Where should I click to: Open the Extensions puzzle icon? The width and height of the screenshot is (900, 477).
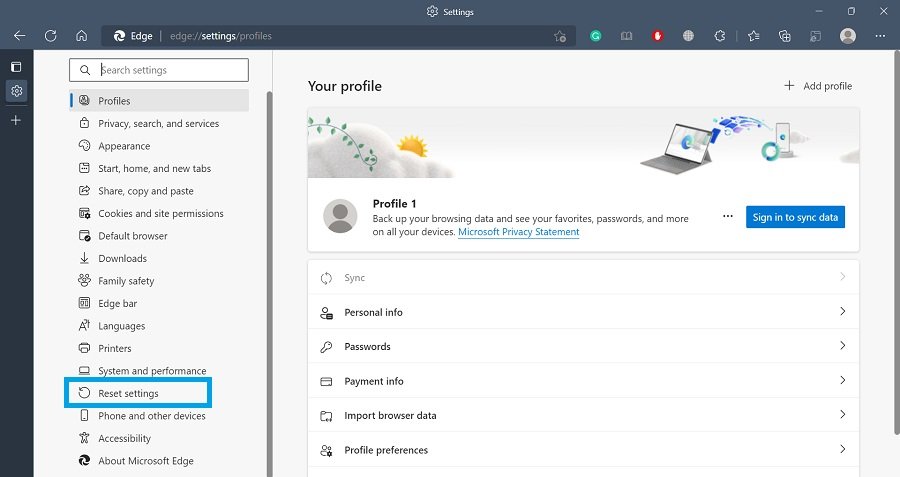pyautogui.click(x=720, y=36)
